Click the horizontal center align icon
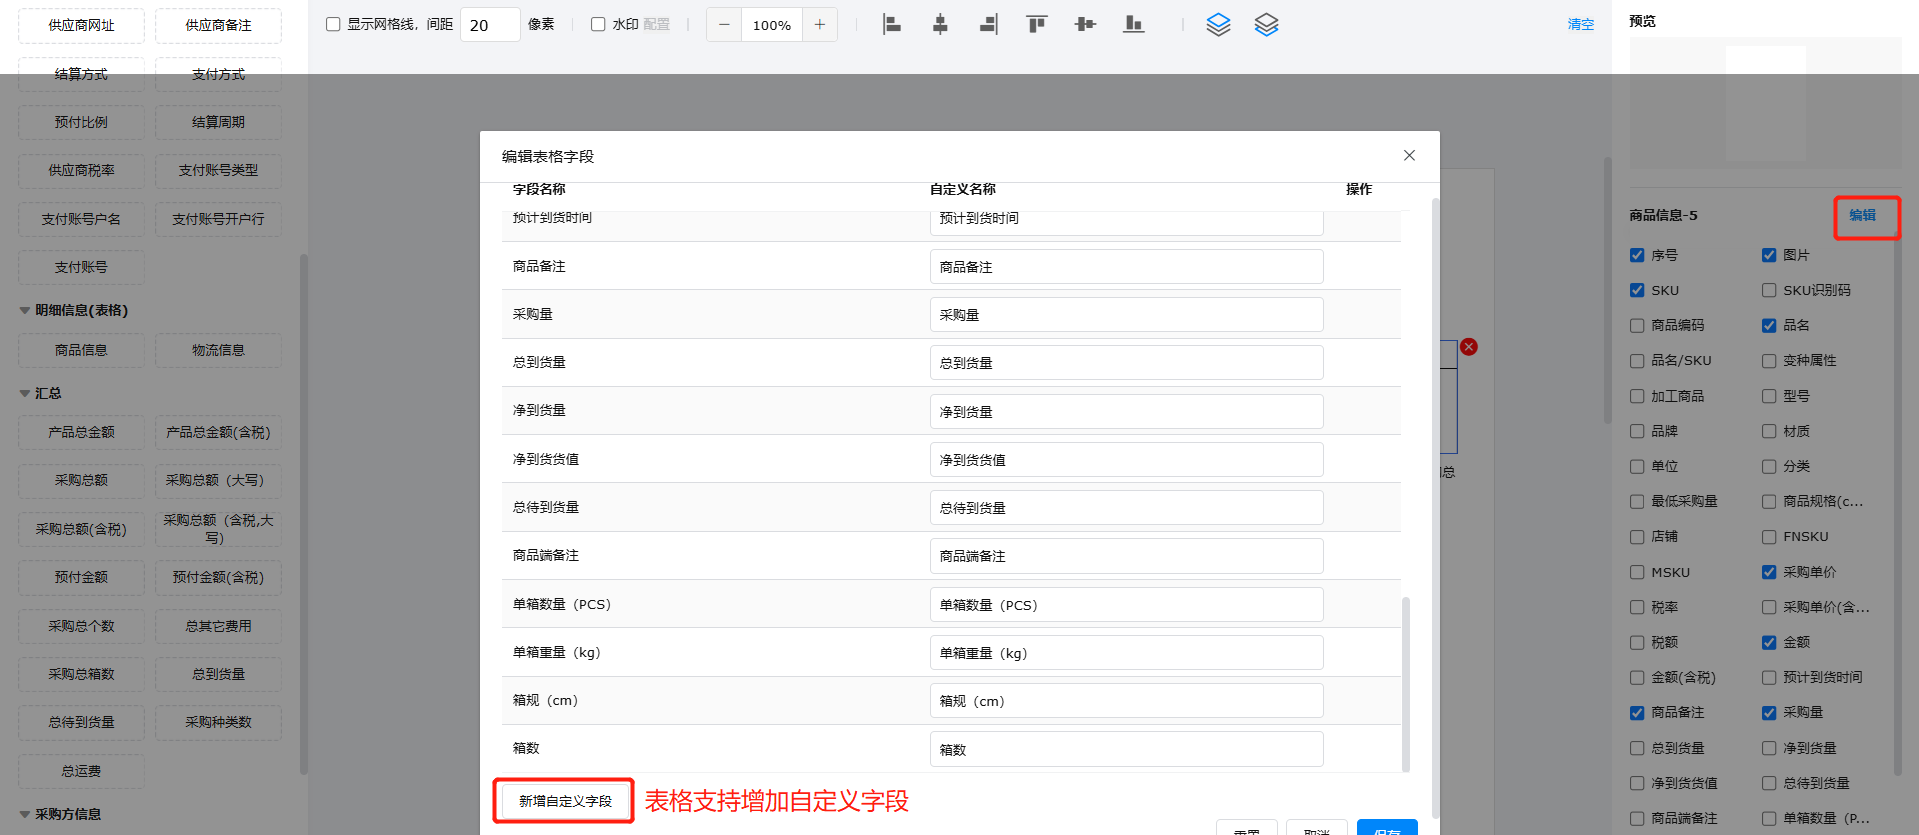The width and height of the screenshot is (1919, 835). 940,25
